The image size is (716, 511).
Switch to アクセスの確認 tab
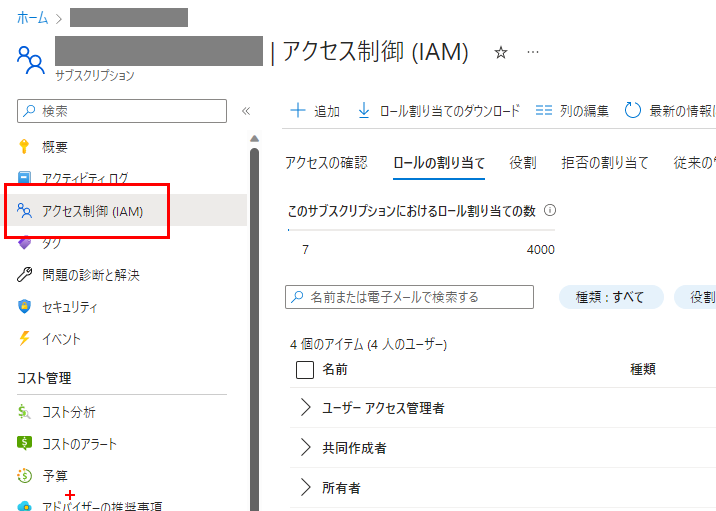point(326,163)
